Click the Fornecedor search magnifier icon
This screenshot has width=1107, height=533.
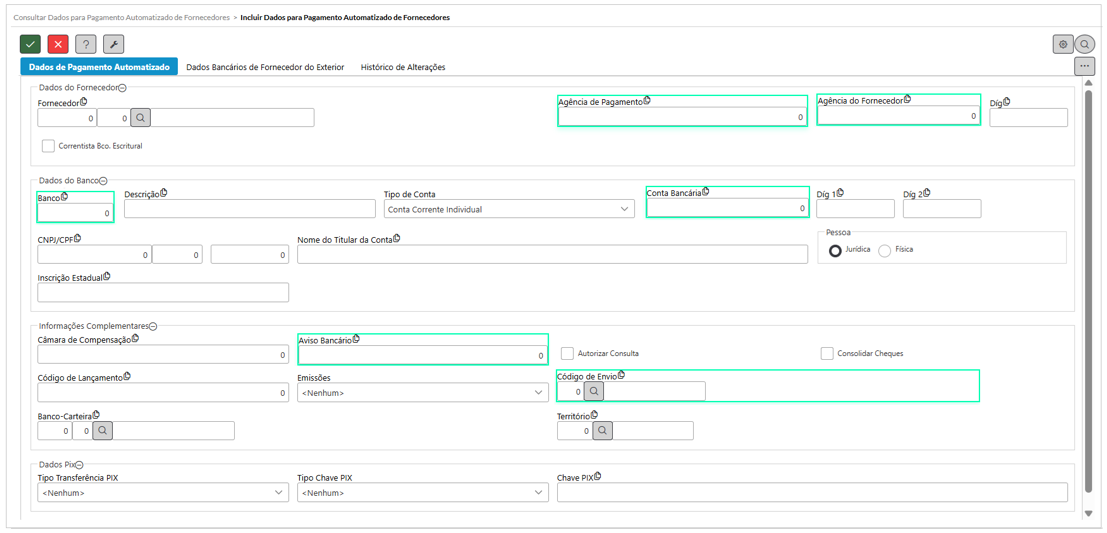coord(140,118)
